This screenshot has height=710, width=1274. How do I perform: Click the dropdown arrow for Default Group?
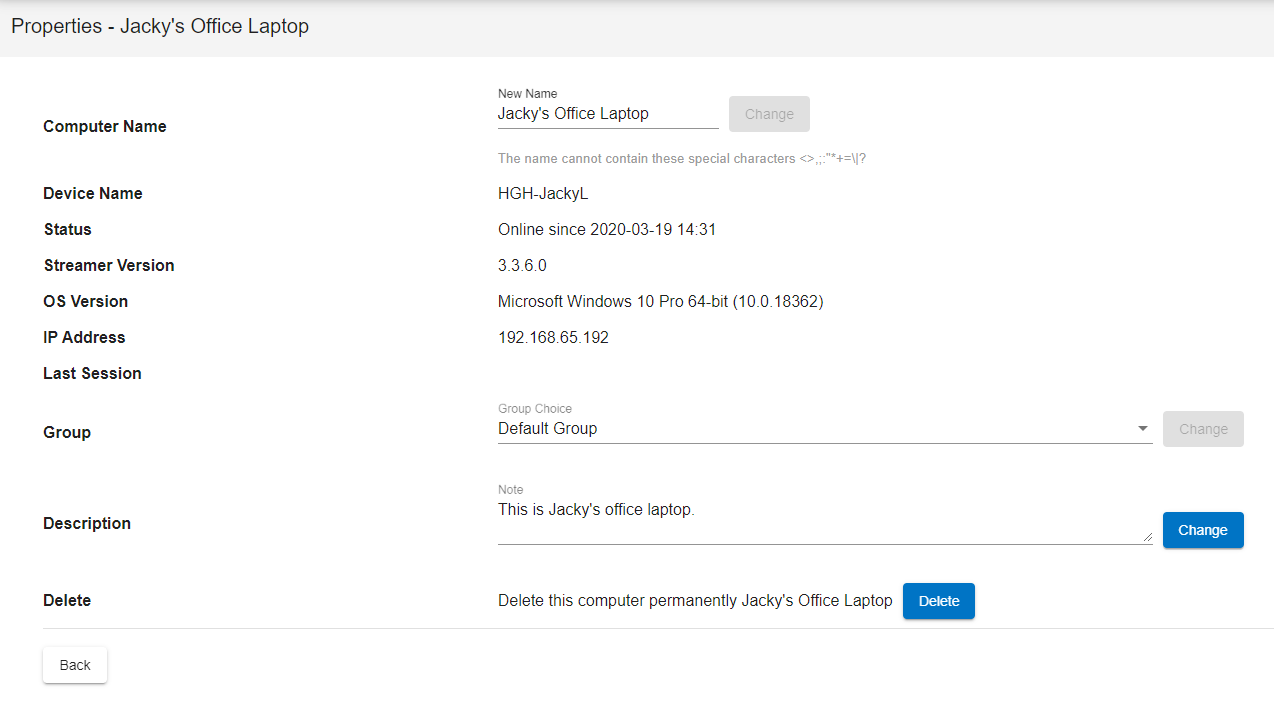point(1143,429)
